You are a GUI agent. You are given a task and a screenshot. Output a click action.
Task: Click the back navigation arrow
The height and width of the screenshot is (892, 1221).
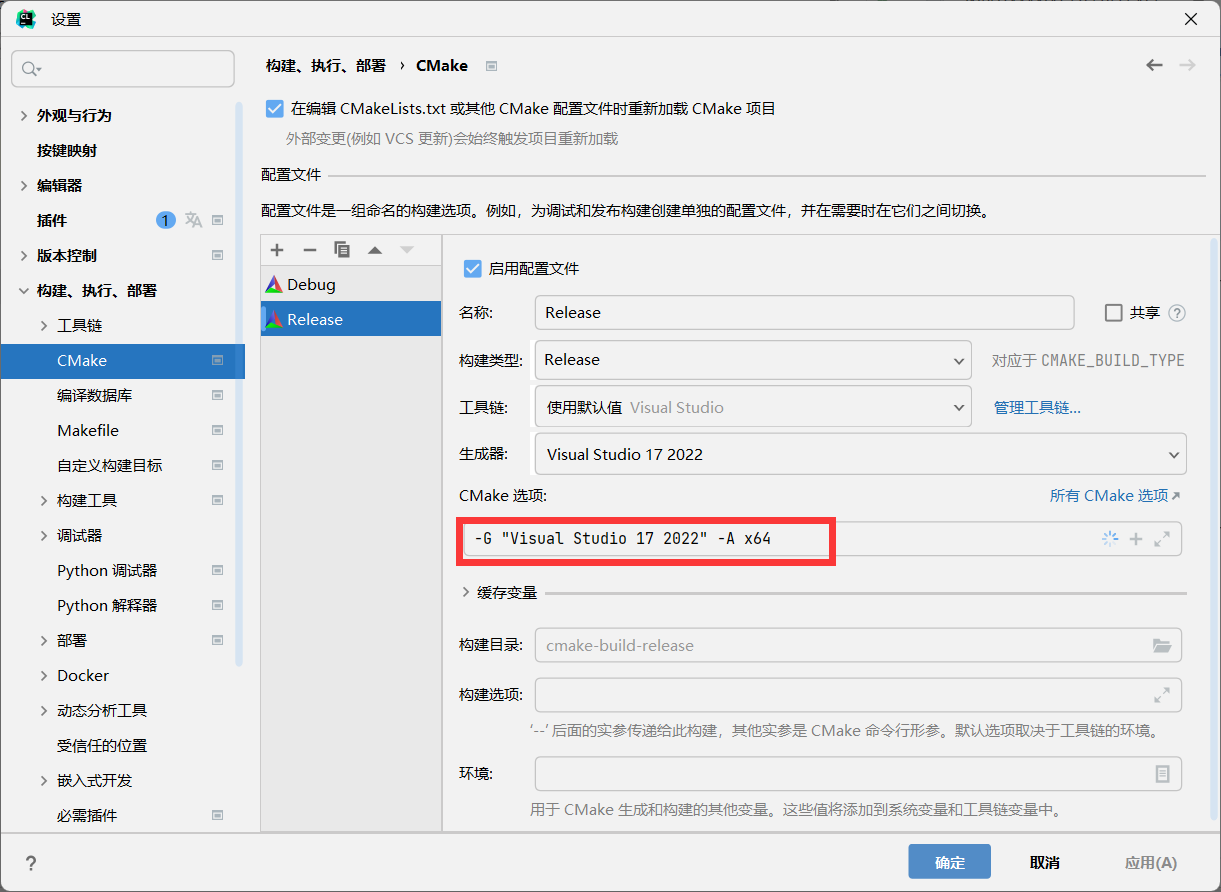coord(1155,65)
